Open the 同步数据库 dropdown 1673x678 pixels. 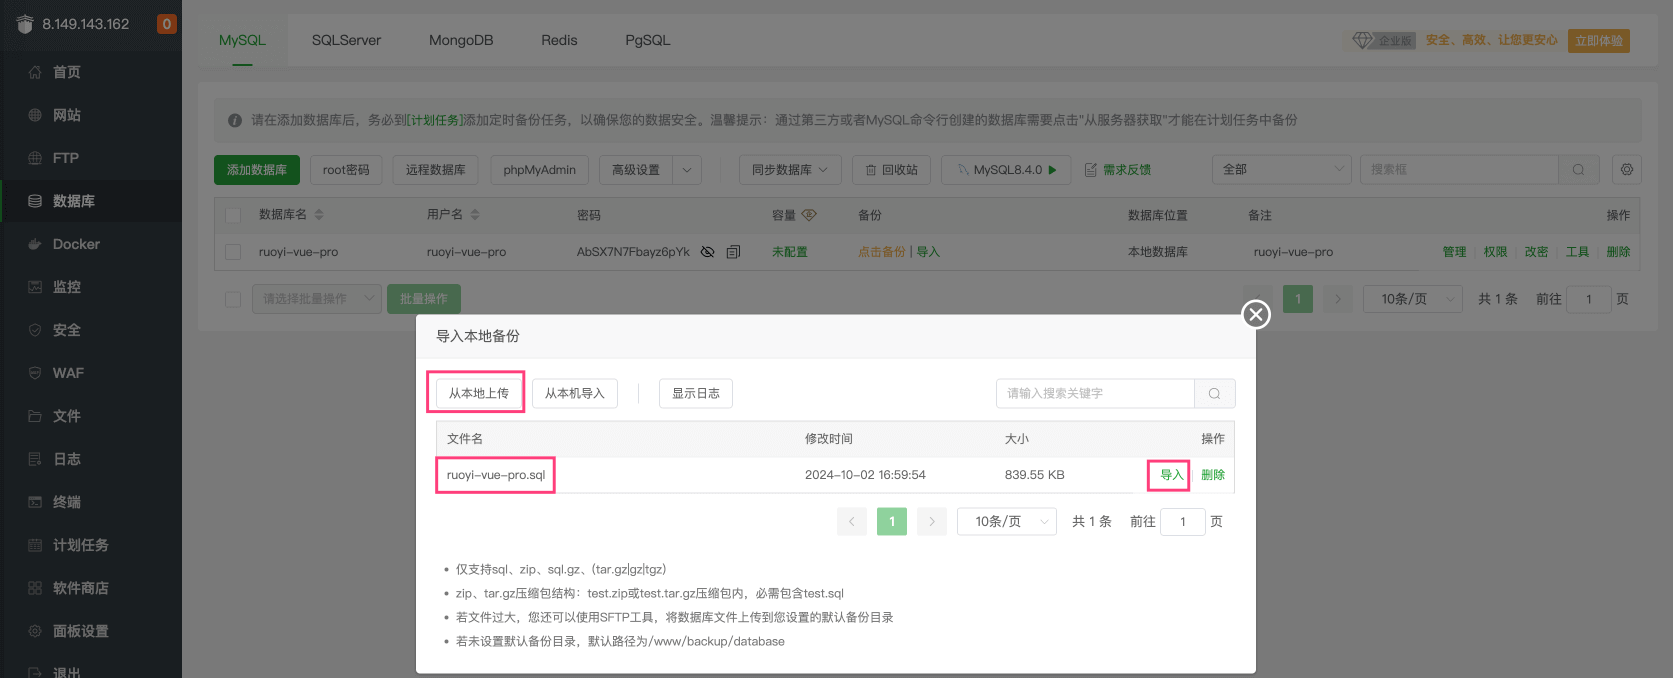789,170
